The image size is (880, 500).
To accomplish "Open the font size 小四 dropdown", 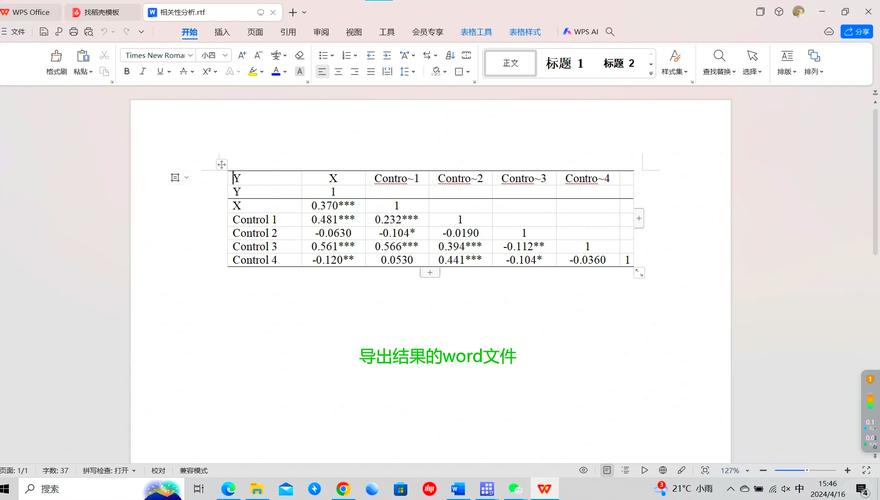I will pos(213,56).
